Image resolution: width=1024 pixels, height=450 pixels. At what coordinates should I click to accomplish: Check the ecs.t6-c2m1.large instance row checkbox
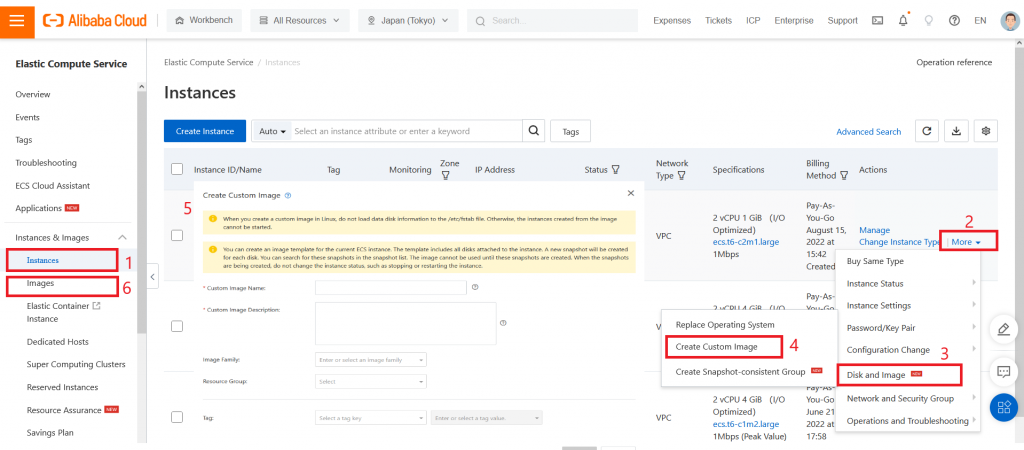tap(177, 235)
